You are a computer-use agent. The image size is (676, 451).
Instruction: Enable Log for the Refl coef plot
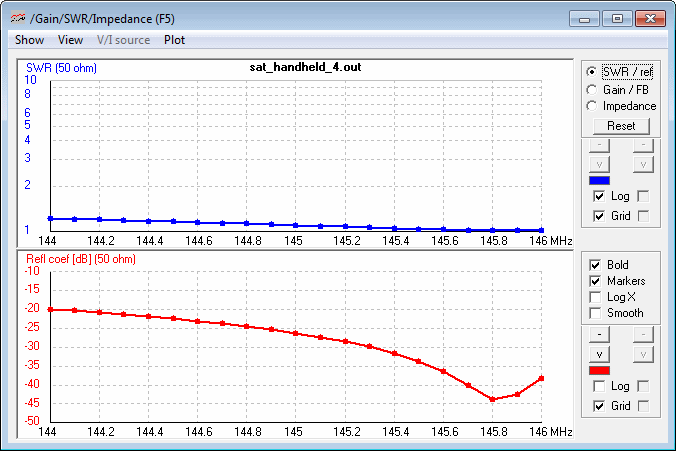click(x=599, y=386)
